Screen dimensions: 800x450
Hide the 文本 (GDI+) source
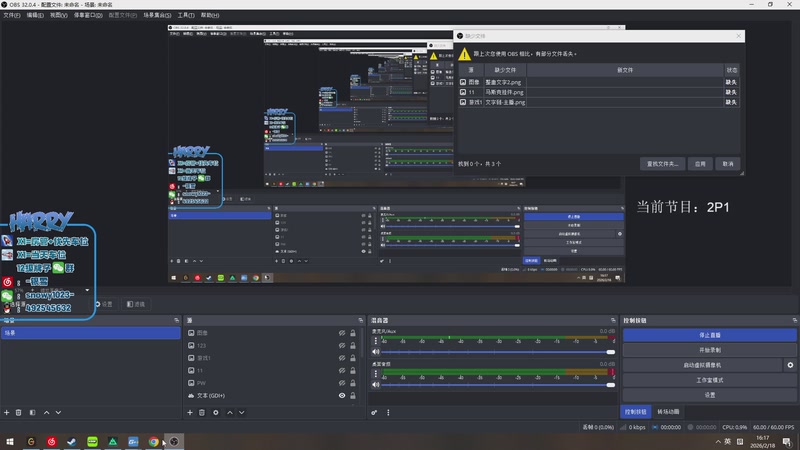coord(342,395)
